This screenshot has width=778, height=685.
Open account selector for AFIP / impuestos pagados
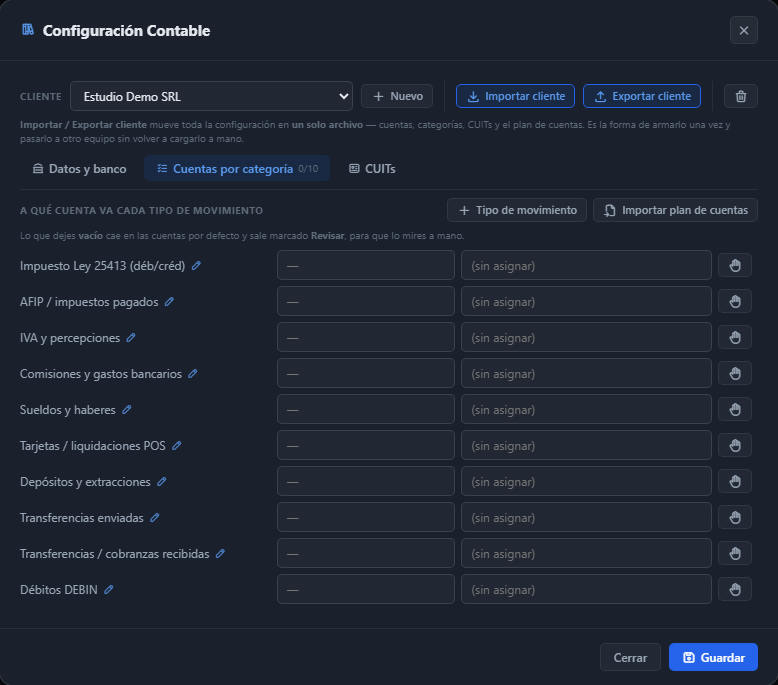tap(586, 301)
